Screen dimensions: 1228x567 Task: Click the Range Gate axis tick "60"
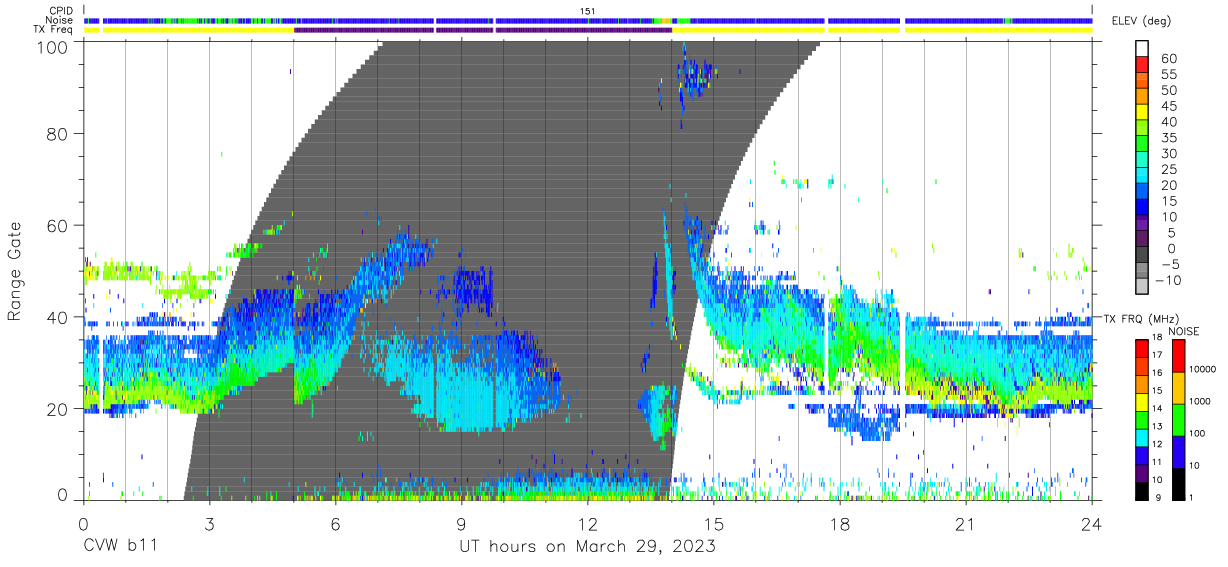(x=58, y=225)
